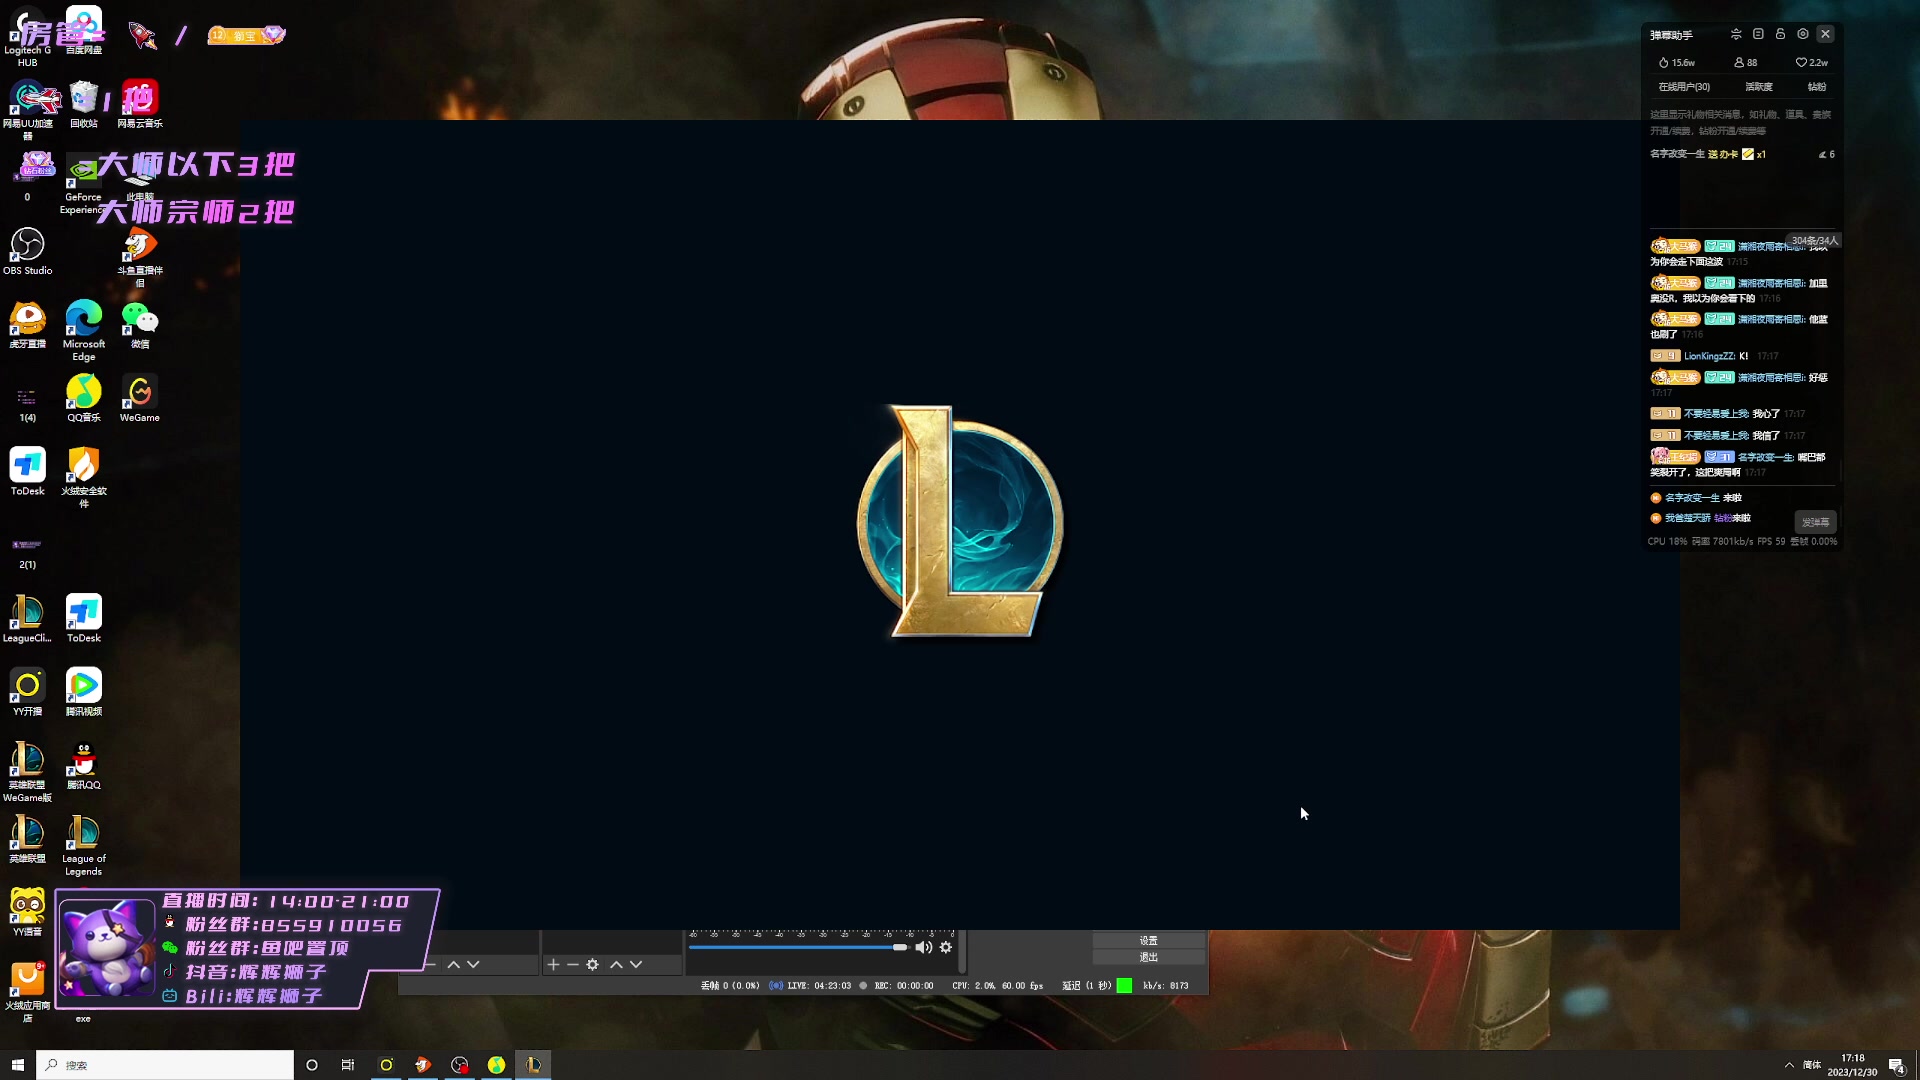Open the 网易UU加速器 desktop shortcut
1920x1080 pixels.
click(x=28, y=110)
